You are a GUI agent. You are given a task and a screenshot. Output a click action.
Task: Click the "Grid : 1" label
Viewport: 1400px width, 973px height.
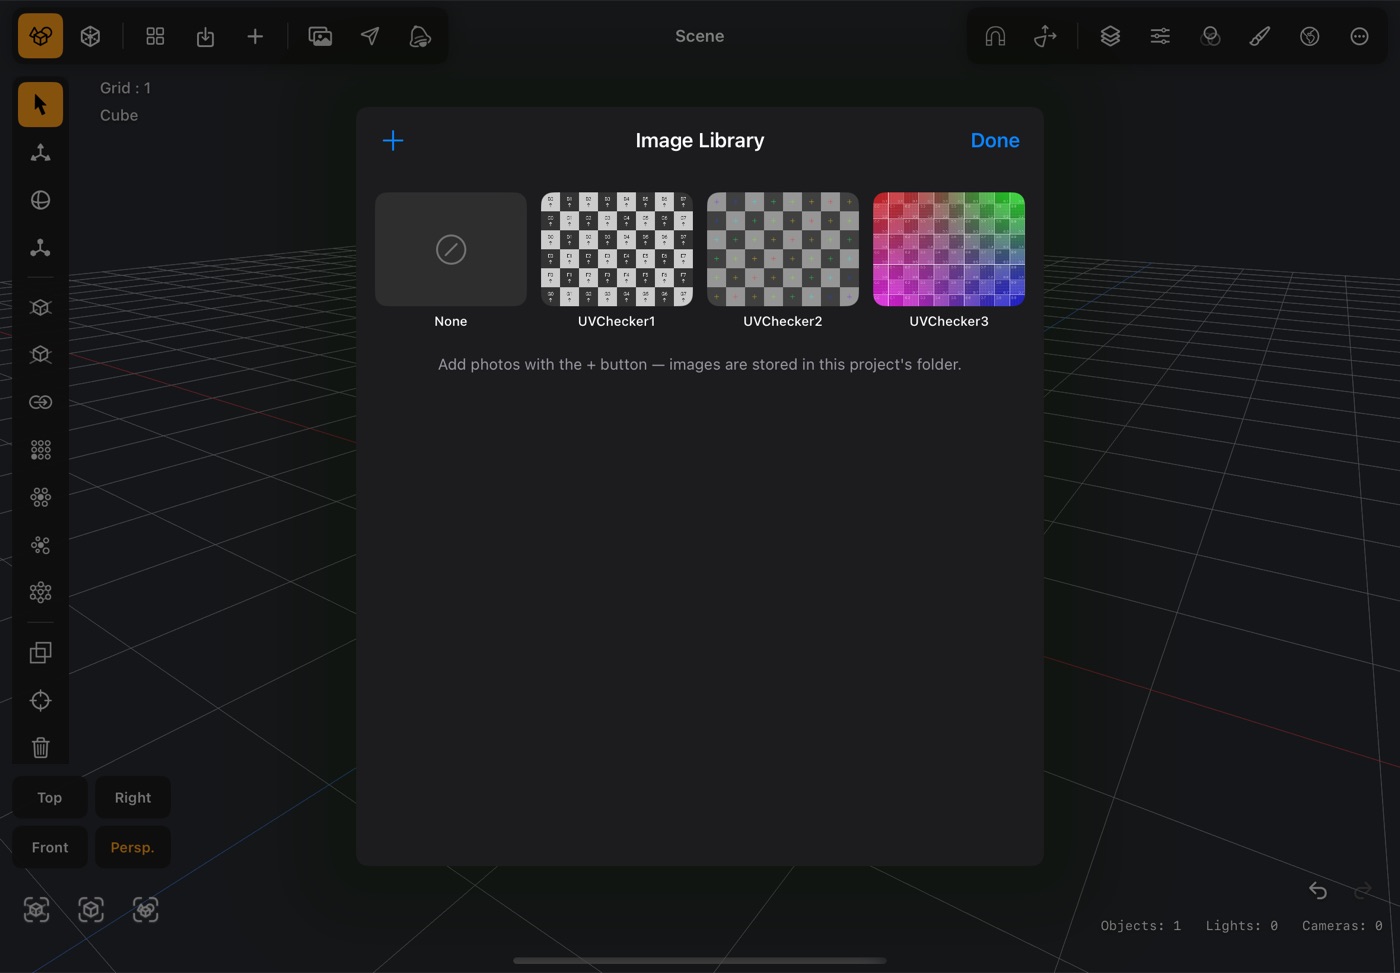click(126, 88)
